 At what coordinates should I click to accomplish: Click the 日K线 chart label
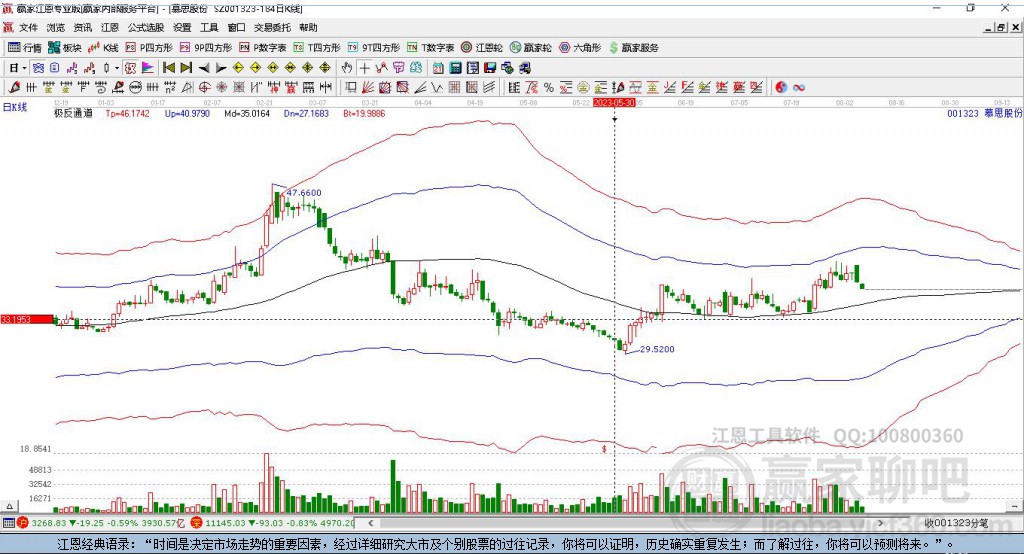click(15, 107)
